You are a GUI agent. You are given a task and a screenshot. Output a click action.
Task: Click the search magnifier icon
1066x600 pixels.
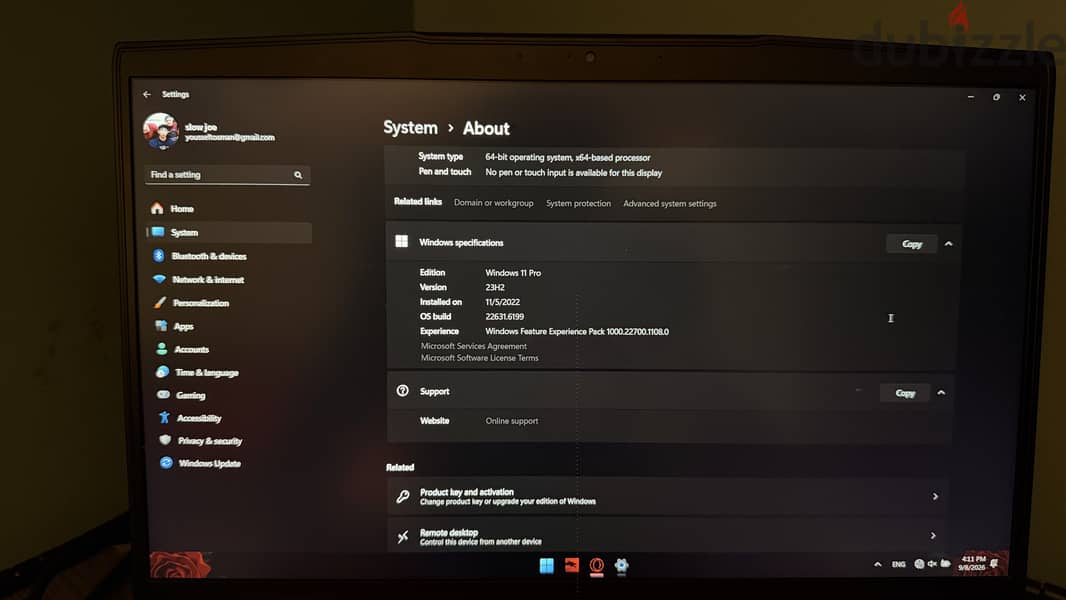click(x=298, y=175)
